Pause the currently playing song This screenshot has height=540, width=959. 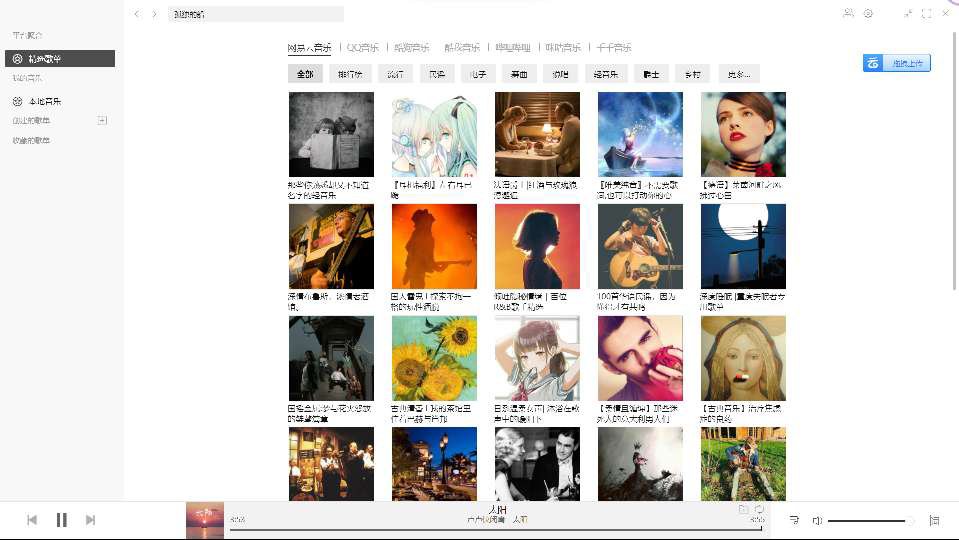pyautogui.click(x=61, y=520)
